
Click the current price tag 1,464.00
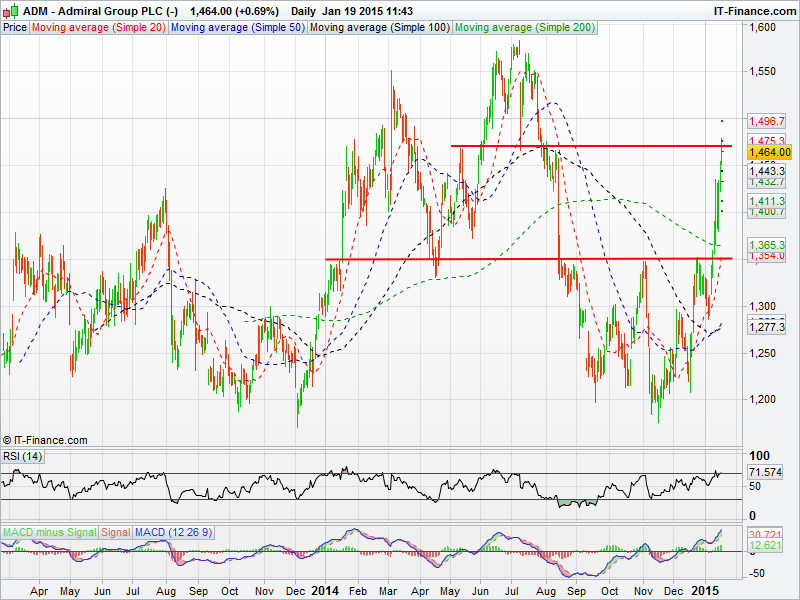click(x=770, y=152)
